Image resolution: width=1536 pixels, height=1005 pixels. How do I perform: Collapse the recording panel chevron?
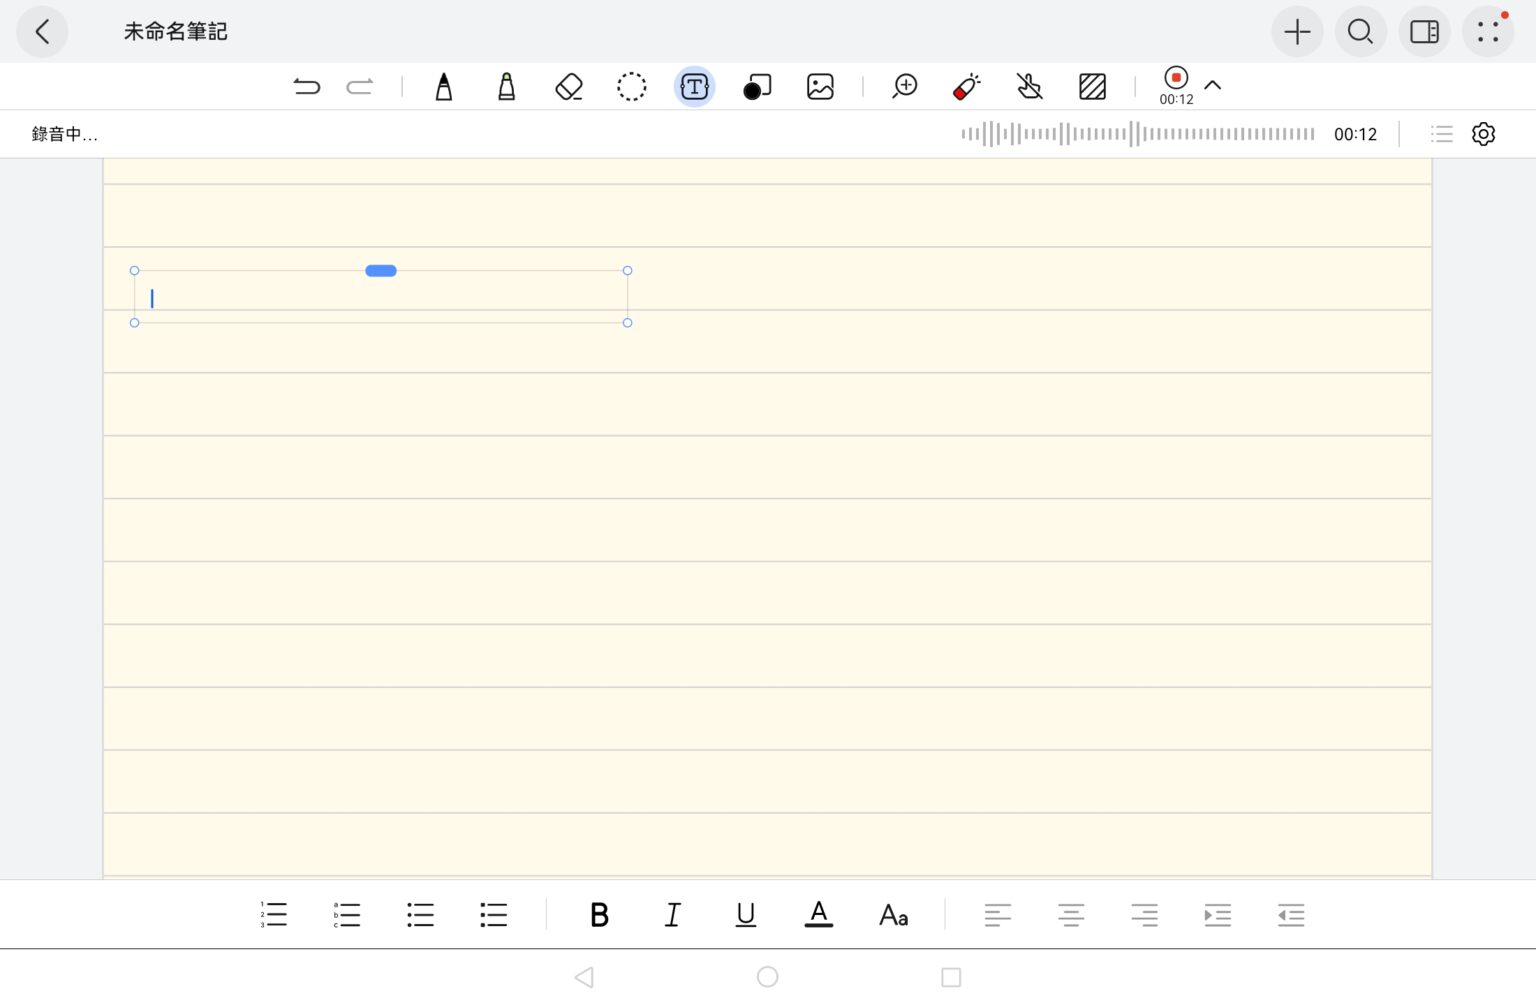[x=1213, y=86]
